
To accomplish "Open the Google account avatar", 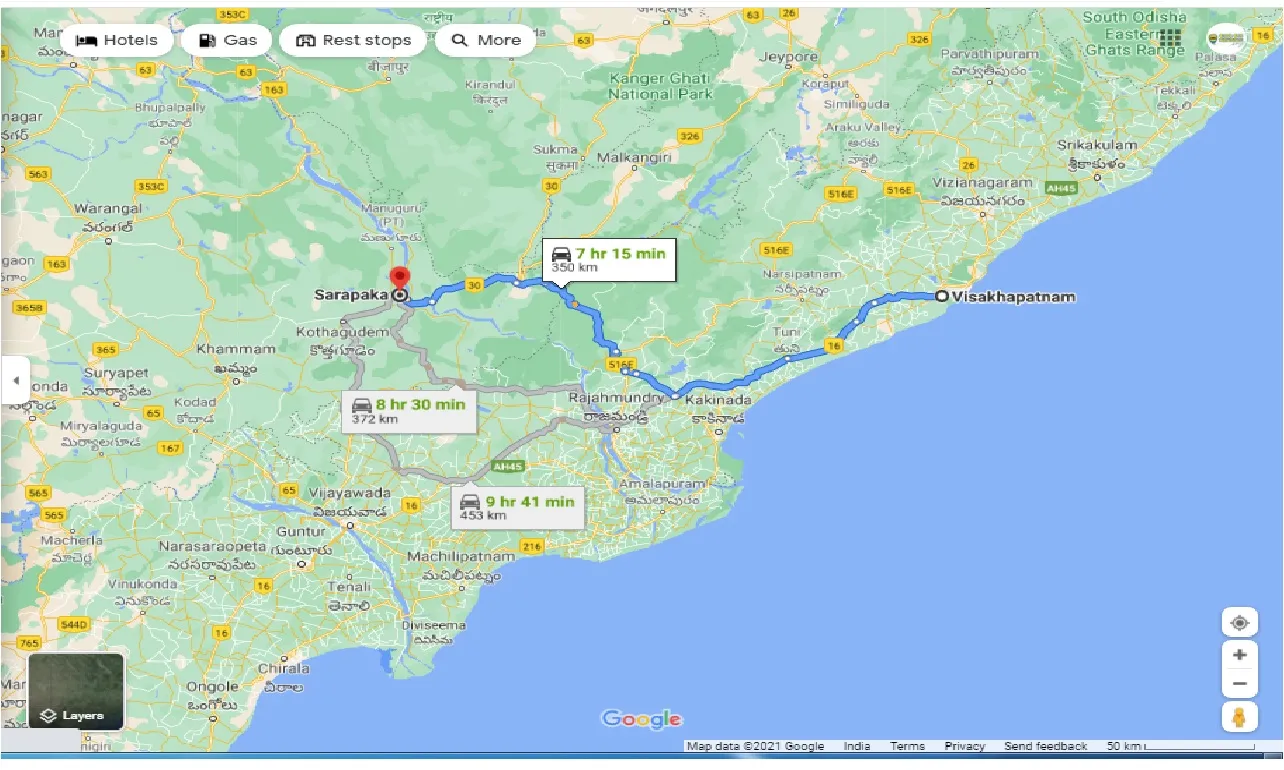I will coord(1225,39).
